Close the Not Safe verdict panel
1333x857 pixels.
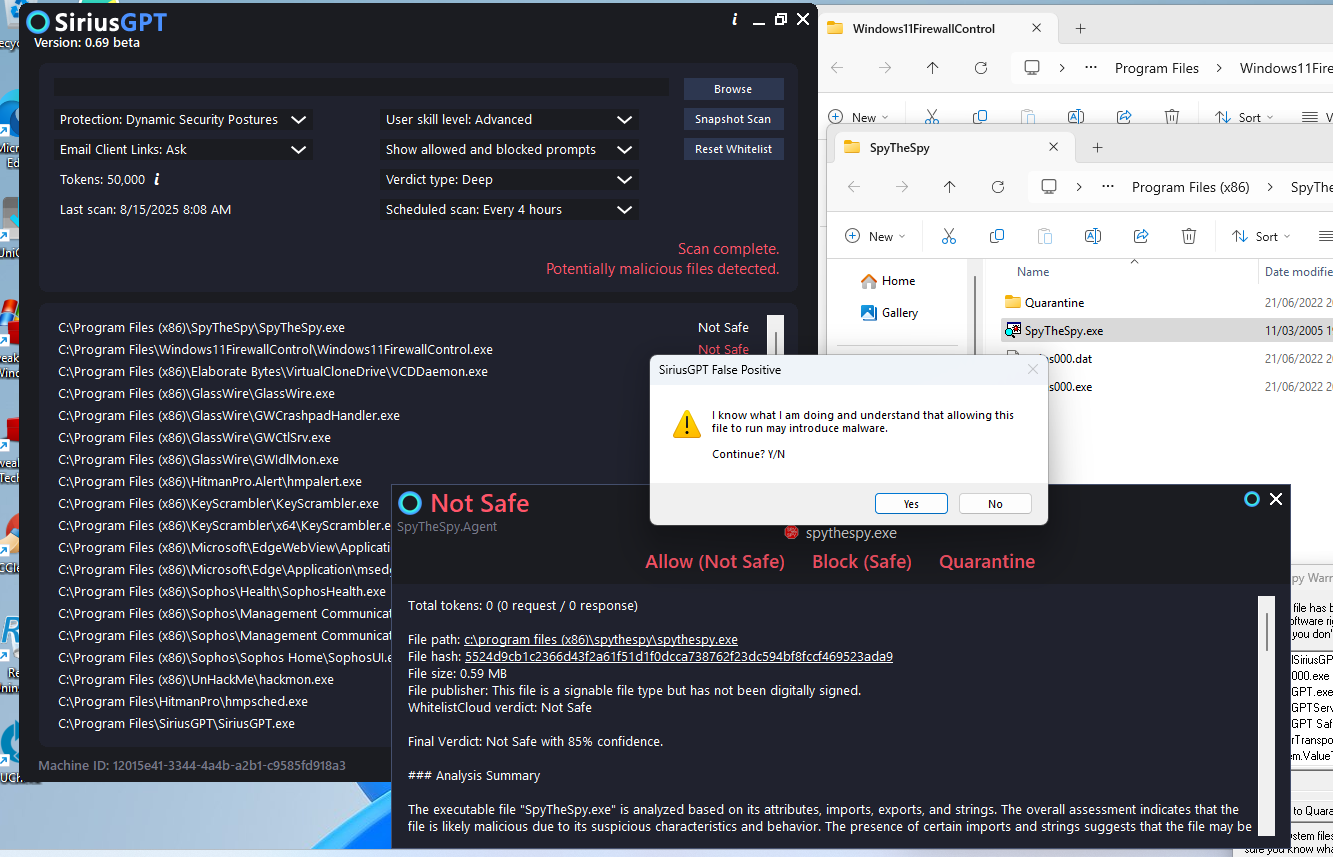[1276, 499]
